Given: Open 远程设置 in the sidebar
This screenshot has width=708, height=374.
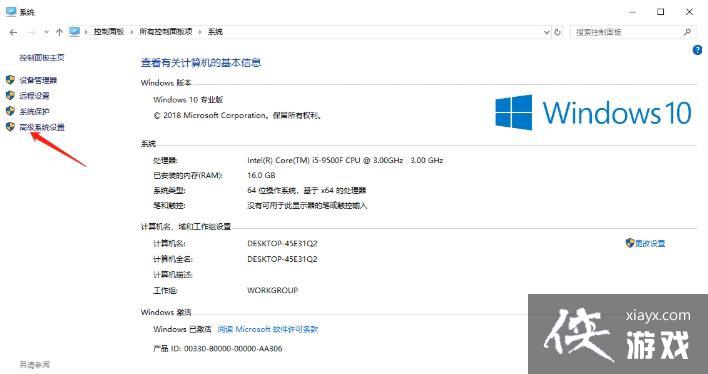Looking at the screenshot, I should [34, 96].
